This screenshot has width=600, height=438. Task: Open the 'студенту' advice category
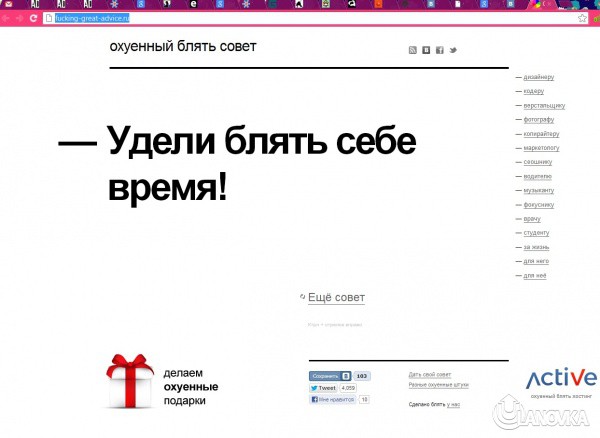(x=536, y=232)
